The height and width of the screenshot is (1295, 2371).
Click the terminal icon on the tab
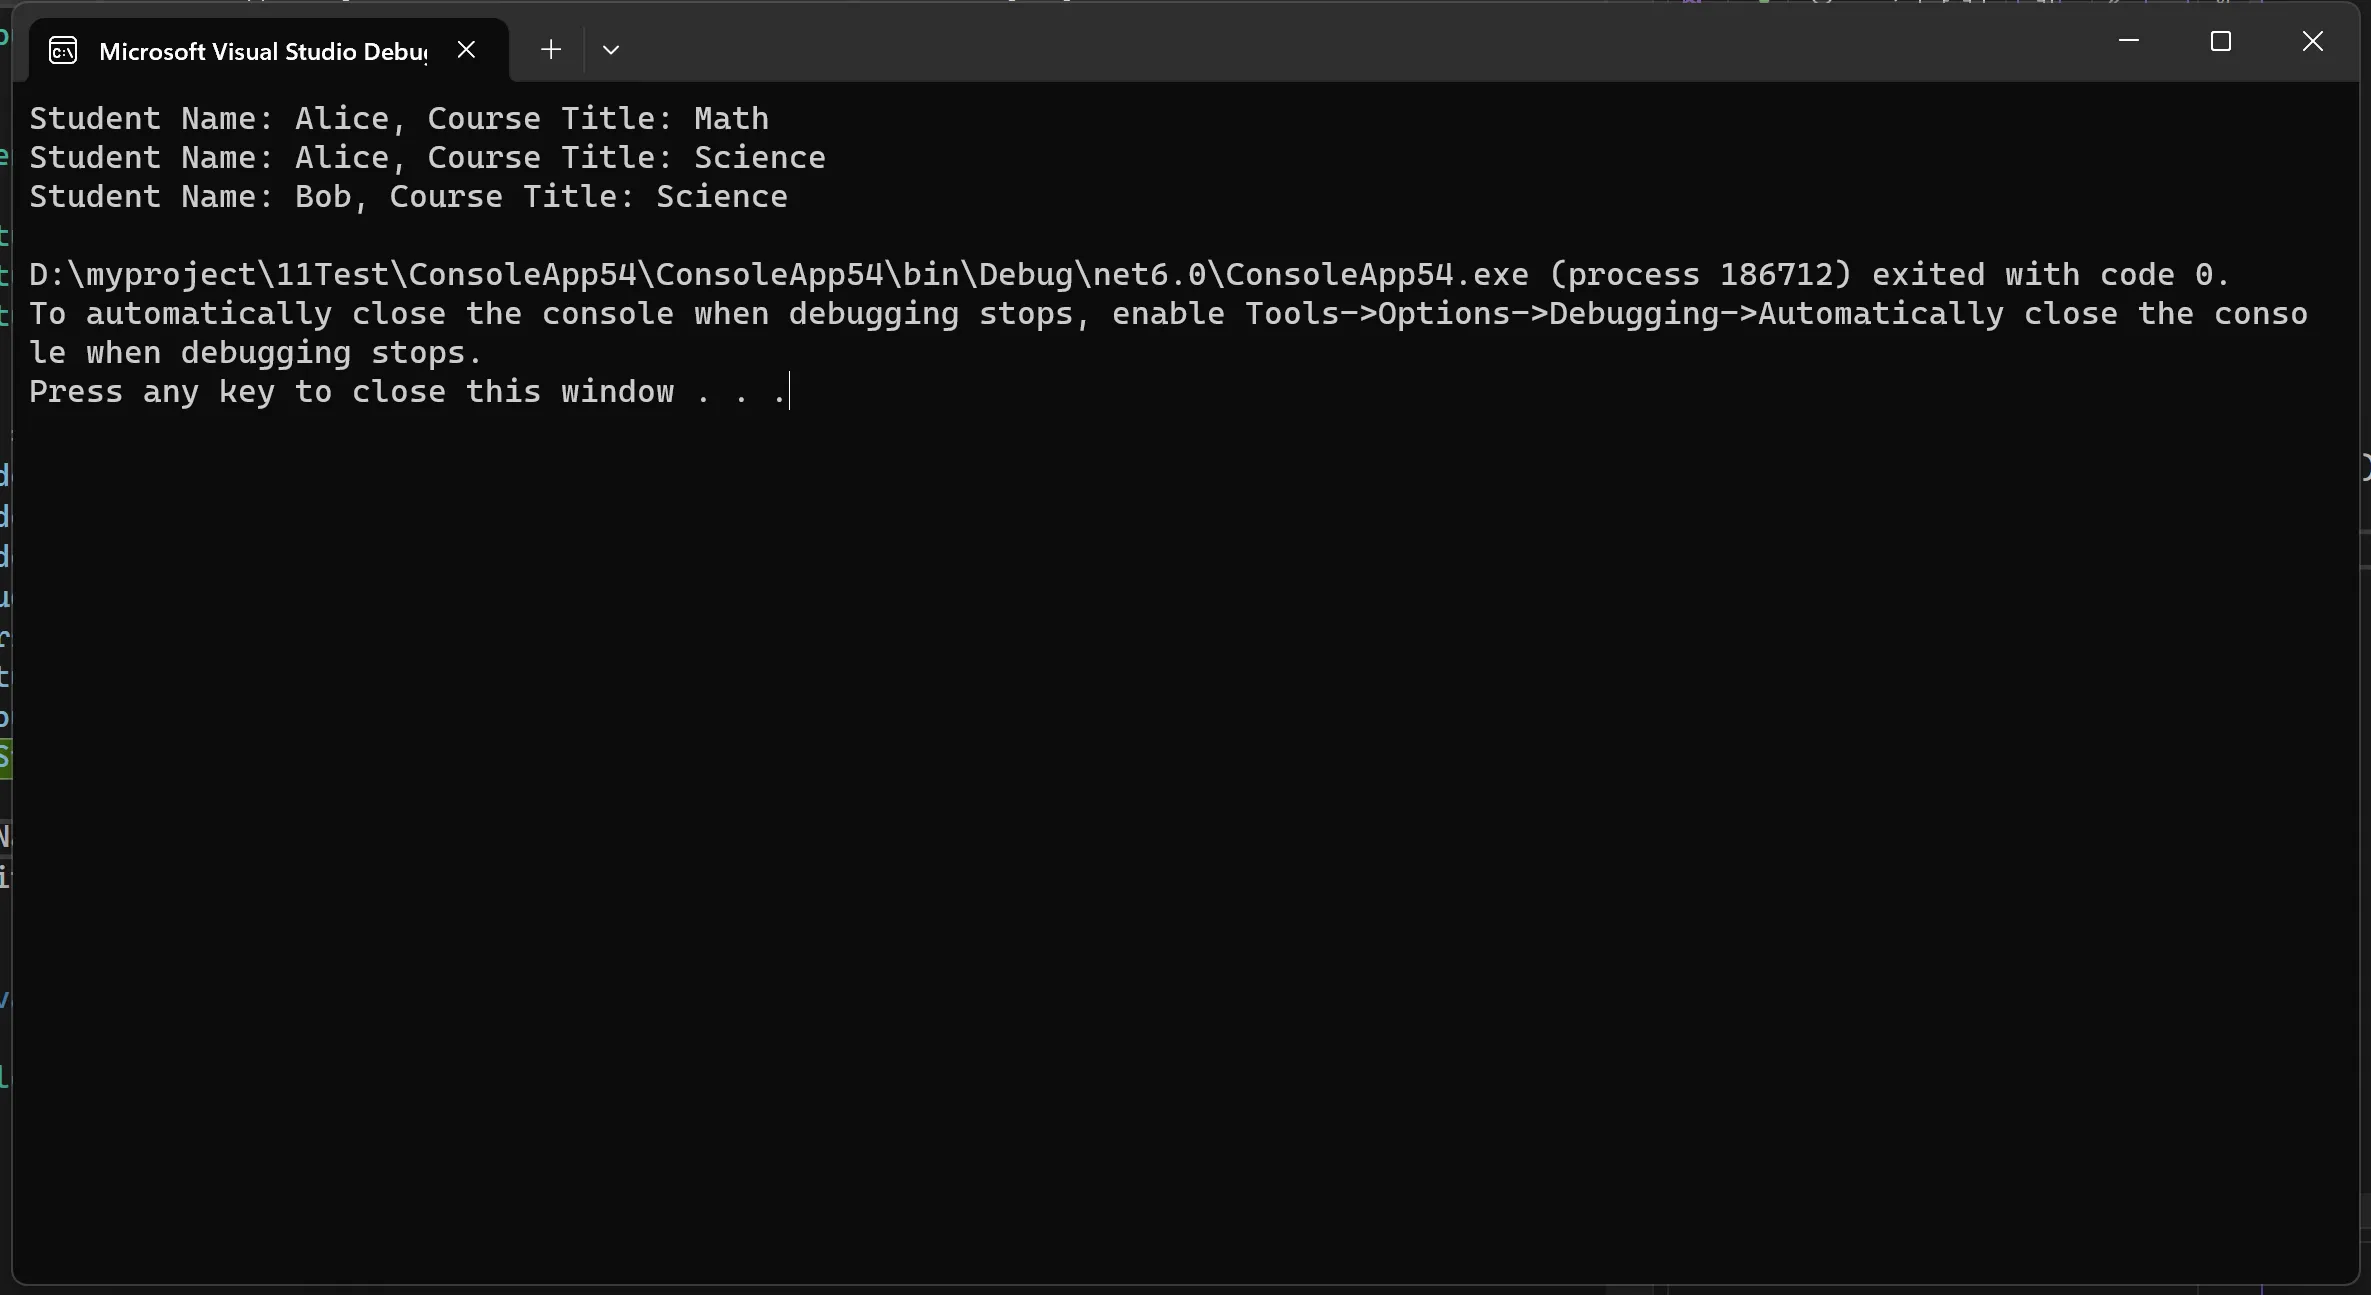coord(63,50)
